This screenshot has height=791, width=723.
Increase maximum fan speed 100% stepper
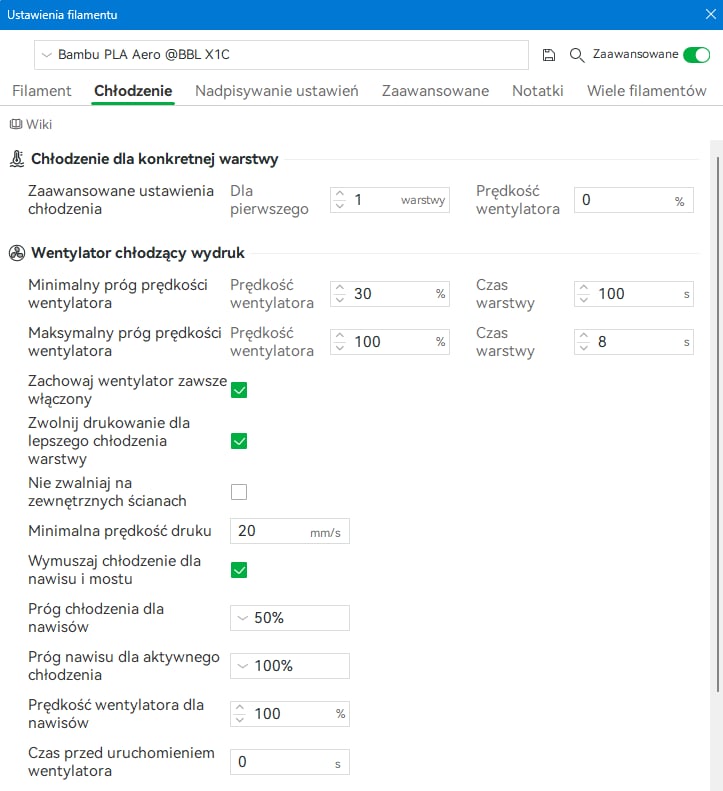(x=340, y=336)
